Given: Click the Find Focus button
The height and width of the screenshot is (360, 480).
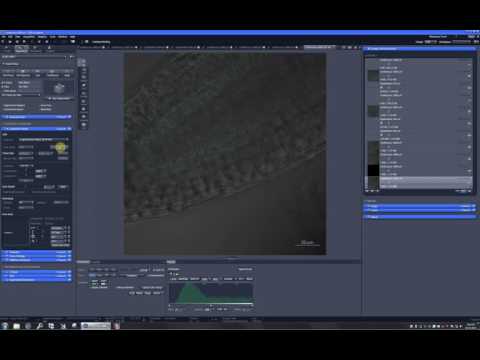Looking at the screenshot, I should [8, 74].
